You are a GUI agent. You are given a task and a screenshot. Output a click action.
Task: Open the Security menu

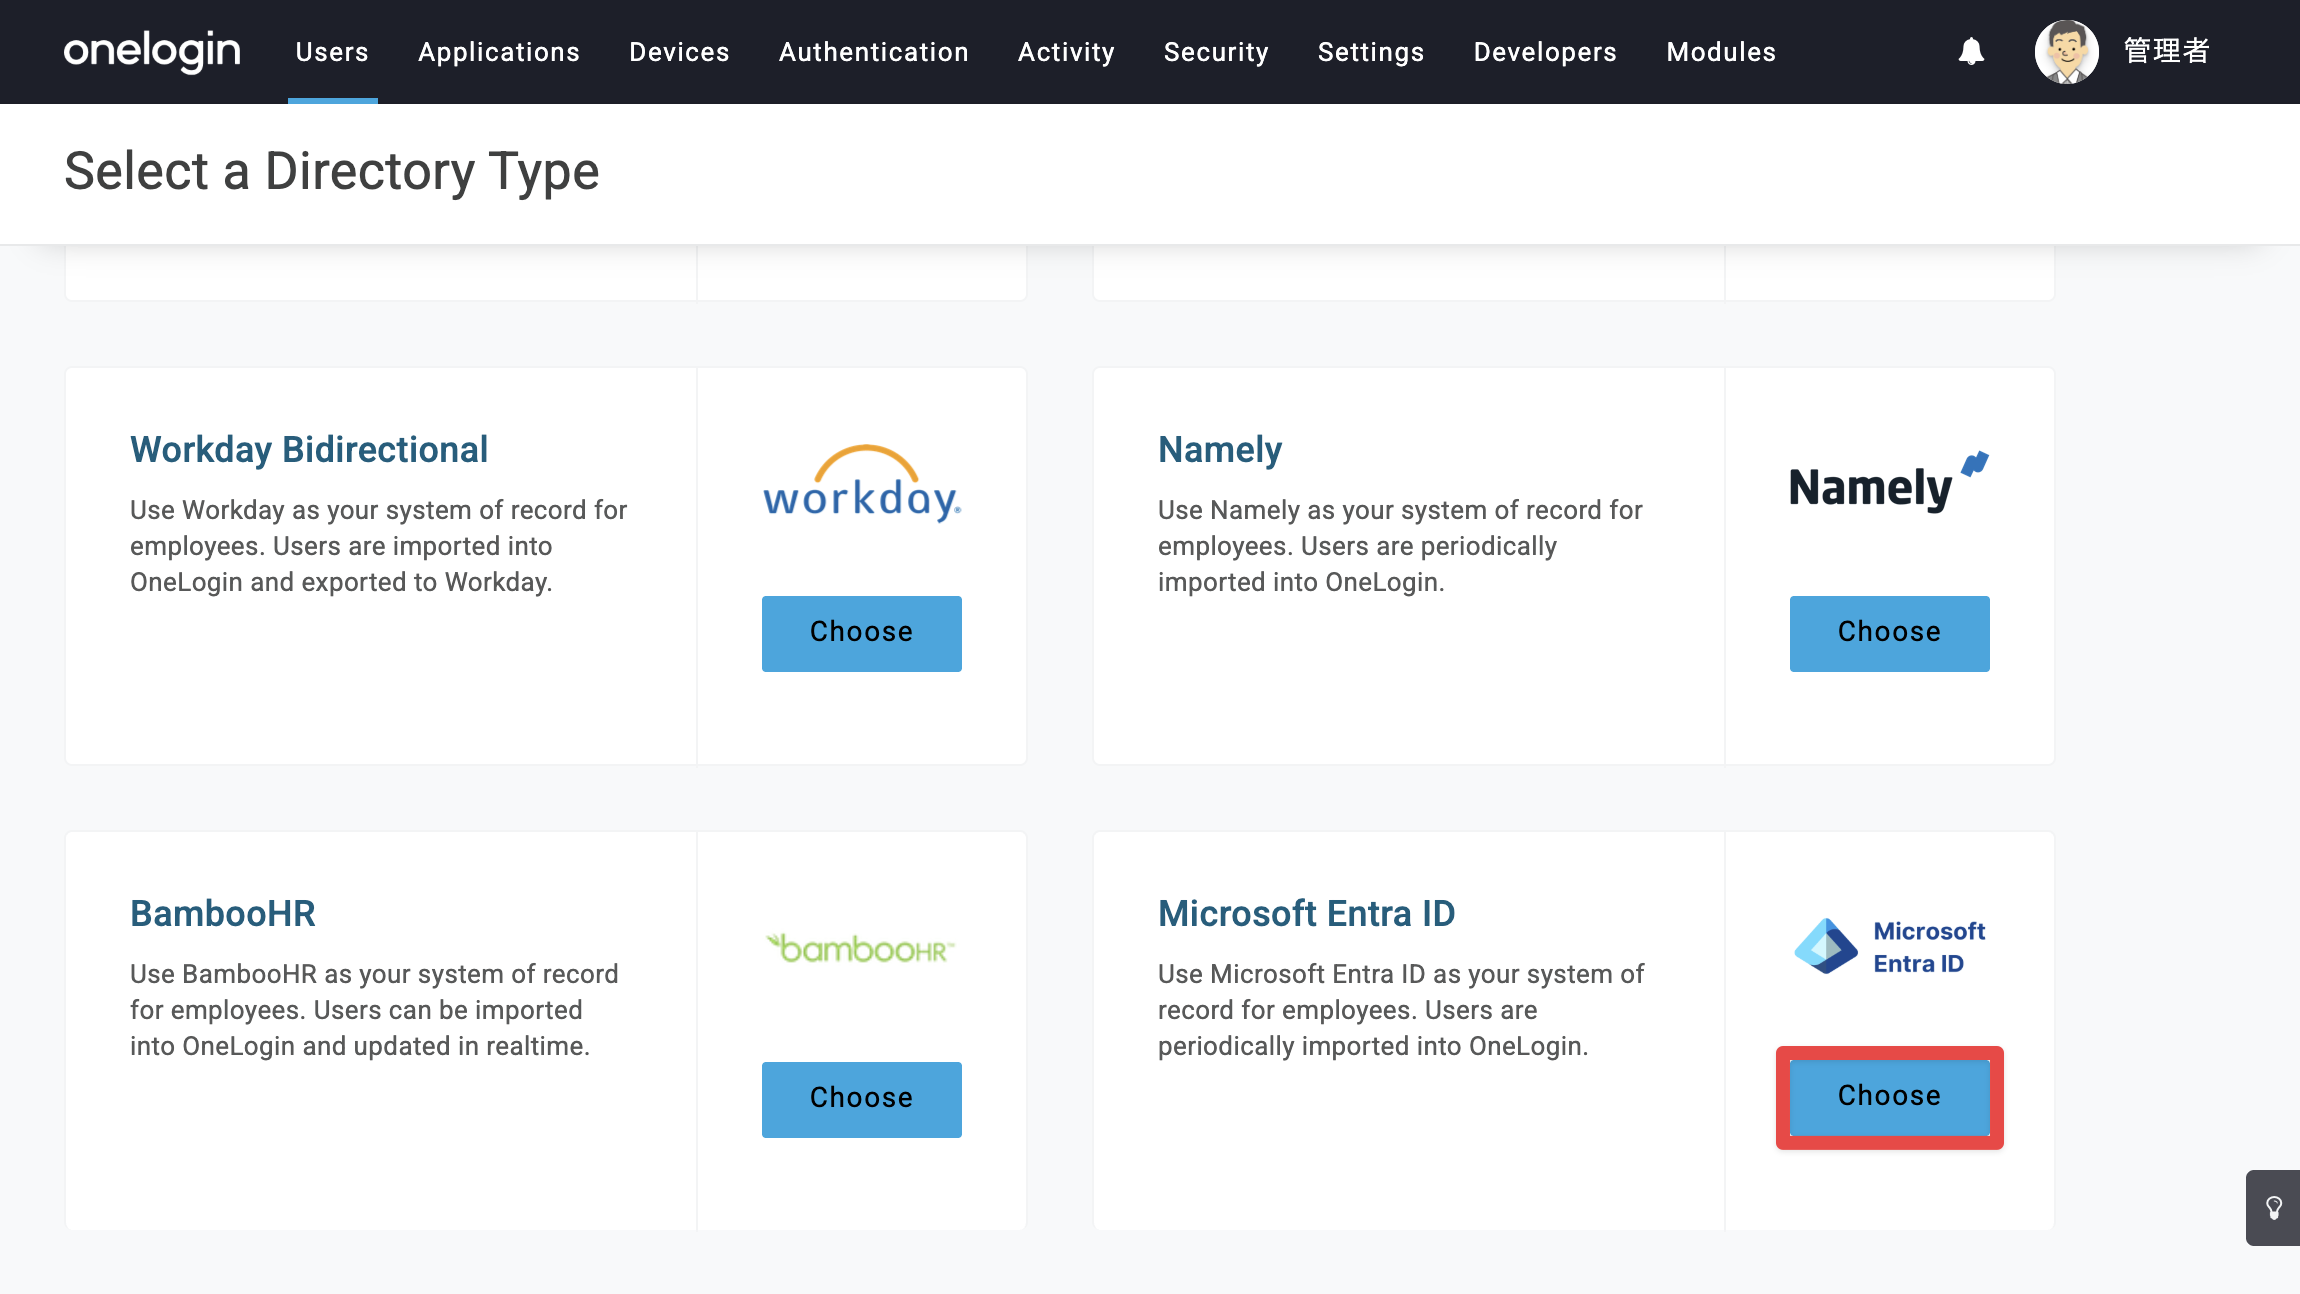(1216, 52)
